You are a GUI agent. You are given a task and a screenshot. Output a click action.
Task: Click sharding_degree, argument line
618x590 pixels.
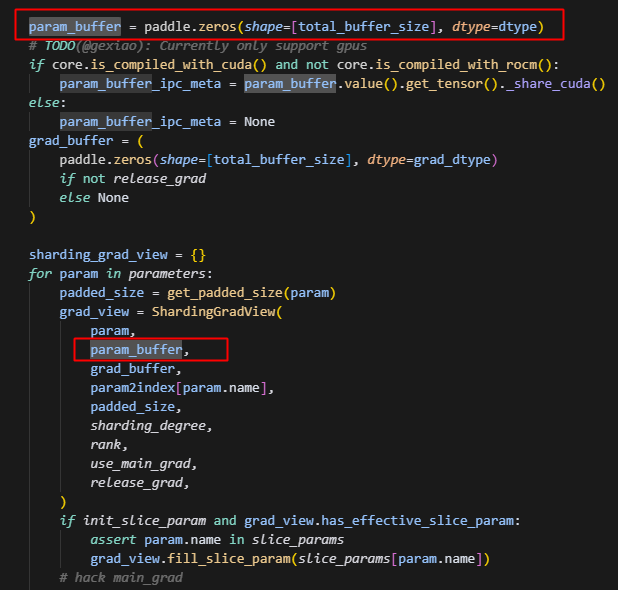pyautogui.click(x=151, y=426)
